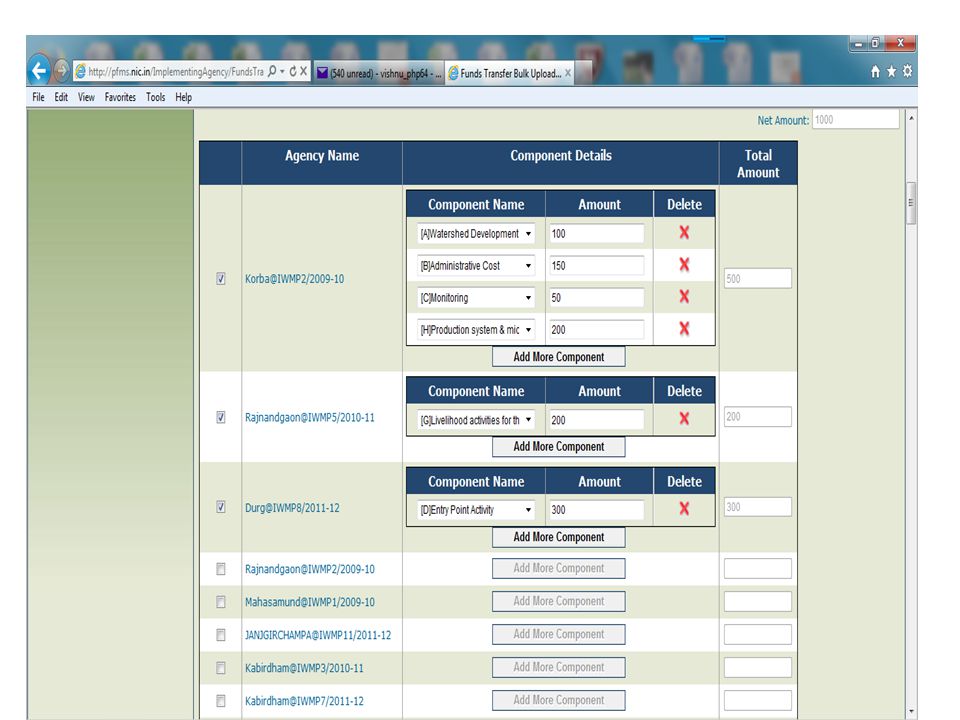Image resolution: width=960 pixels, height=720 pixels.
Task: Open the Durg@IWMP8/2011-12 agency link
Action: 292,508
